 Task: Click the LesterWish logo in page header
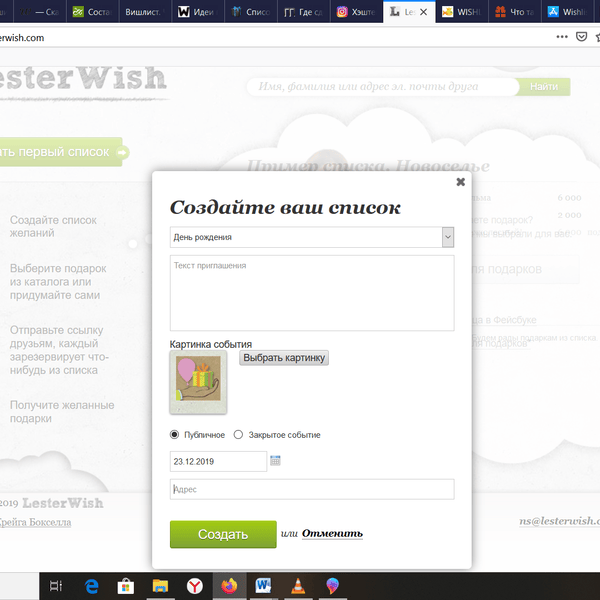pyautogui.click(x=83, y=78)
